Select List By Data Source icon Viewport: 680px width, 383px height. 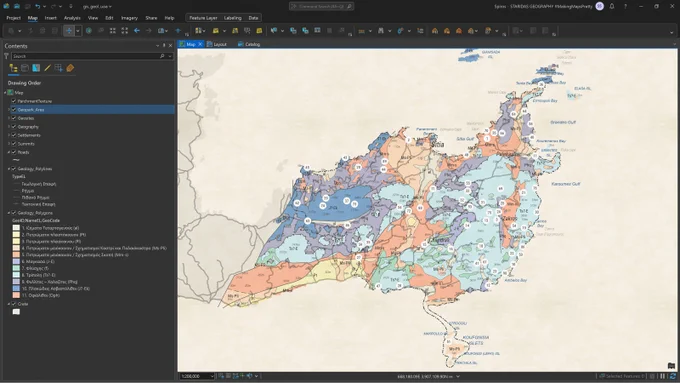(x=25, y=68)
